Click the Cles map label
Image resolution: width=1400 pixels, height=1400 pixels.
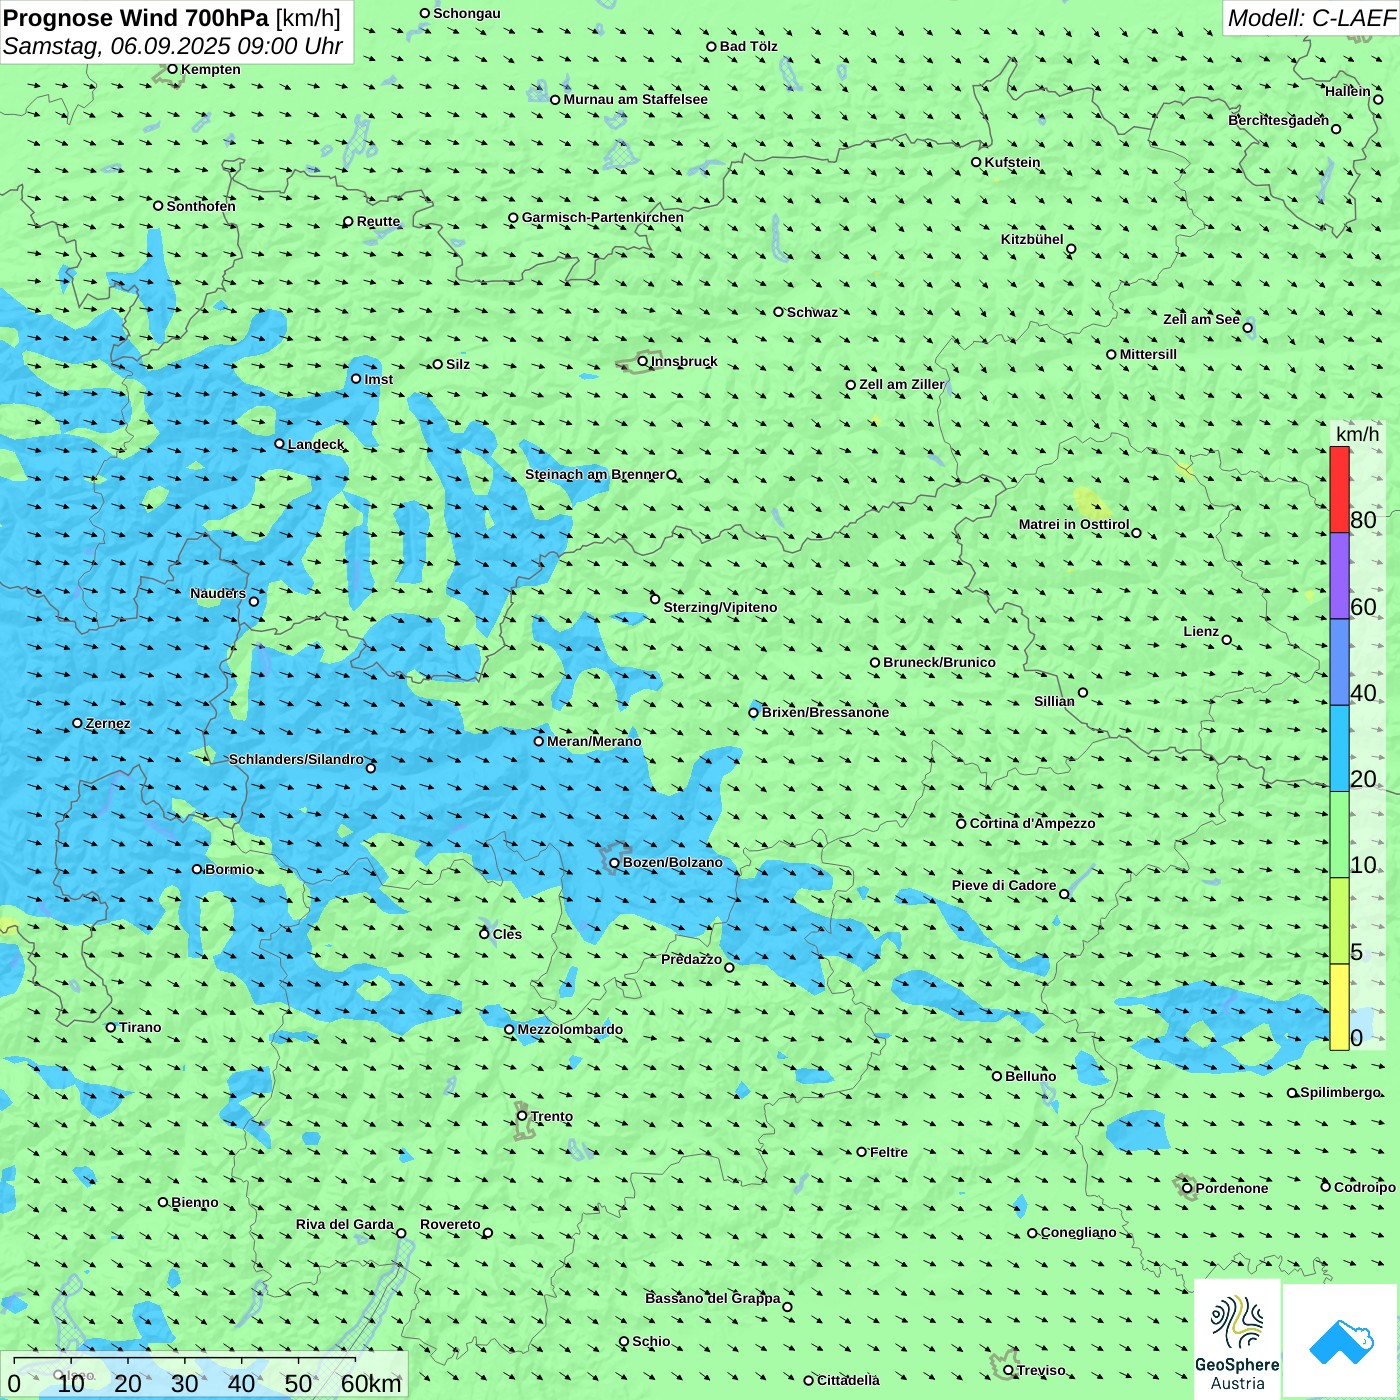(x=507, y=934)
